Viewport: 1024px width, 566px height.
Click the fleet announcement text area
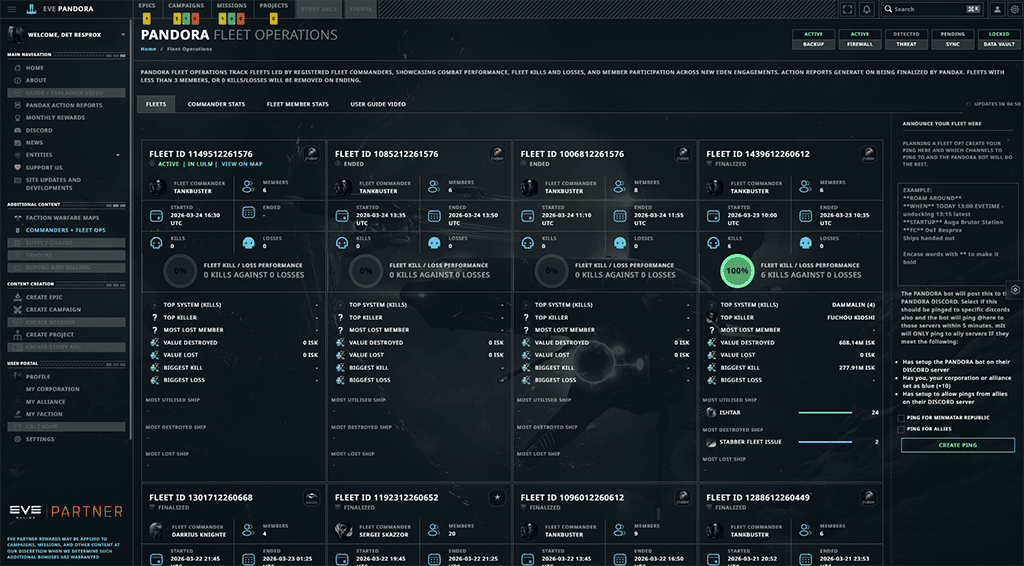pyautogui.click(x=955, y=233)
